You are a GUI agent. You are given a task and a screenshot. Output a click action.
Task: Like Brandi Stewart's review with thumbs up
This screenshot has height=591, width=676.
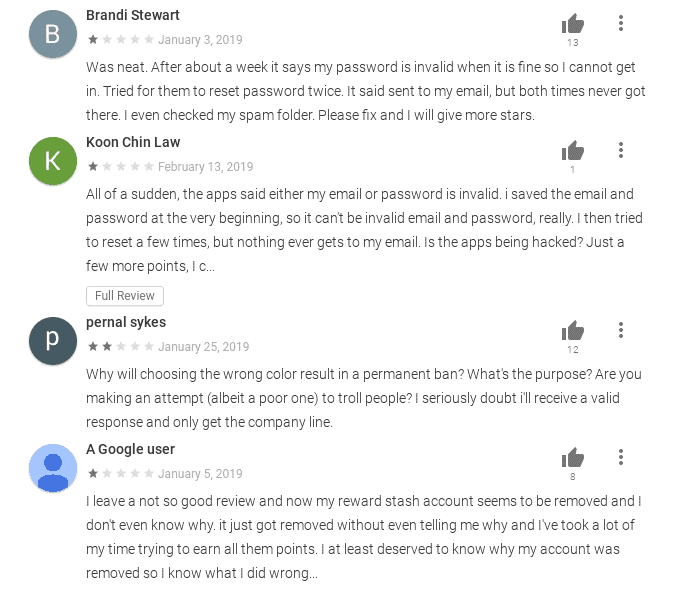573,24
